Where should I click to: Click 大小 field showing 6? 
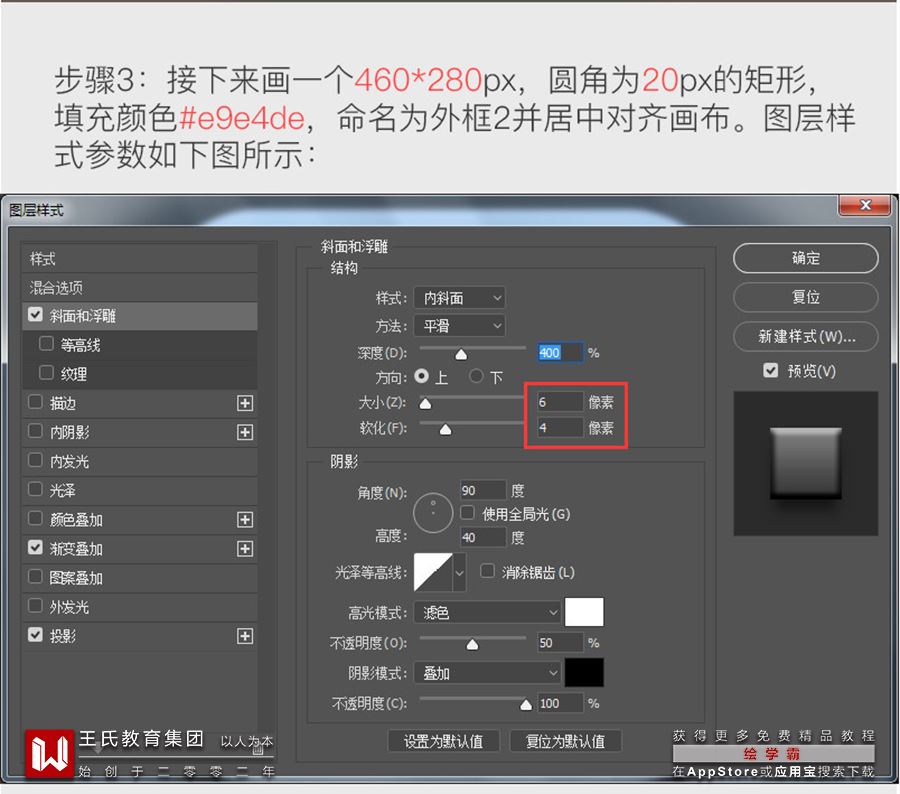pyautogui.click(x=560, y=402)
